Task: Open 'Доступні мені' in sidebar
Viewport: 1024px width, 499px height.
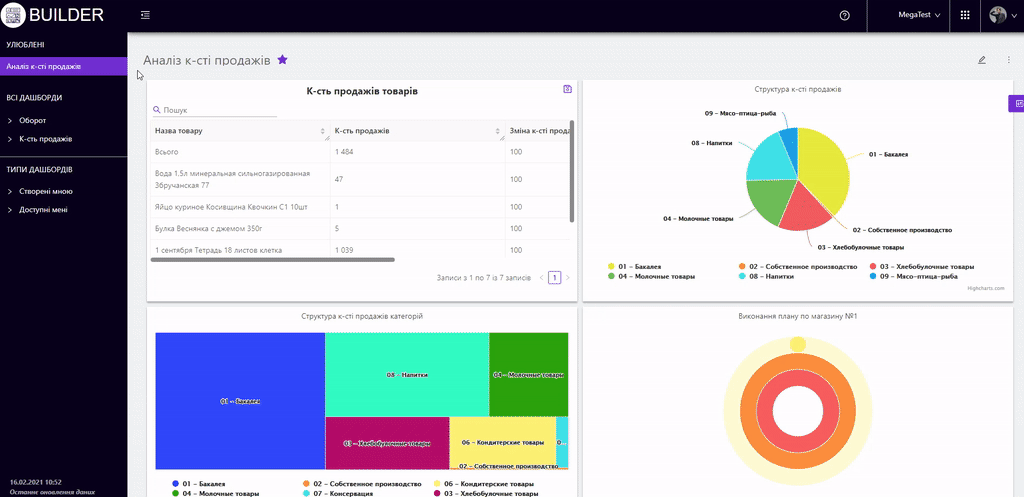Action: click(43, 210)
